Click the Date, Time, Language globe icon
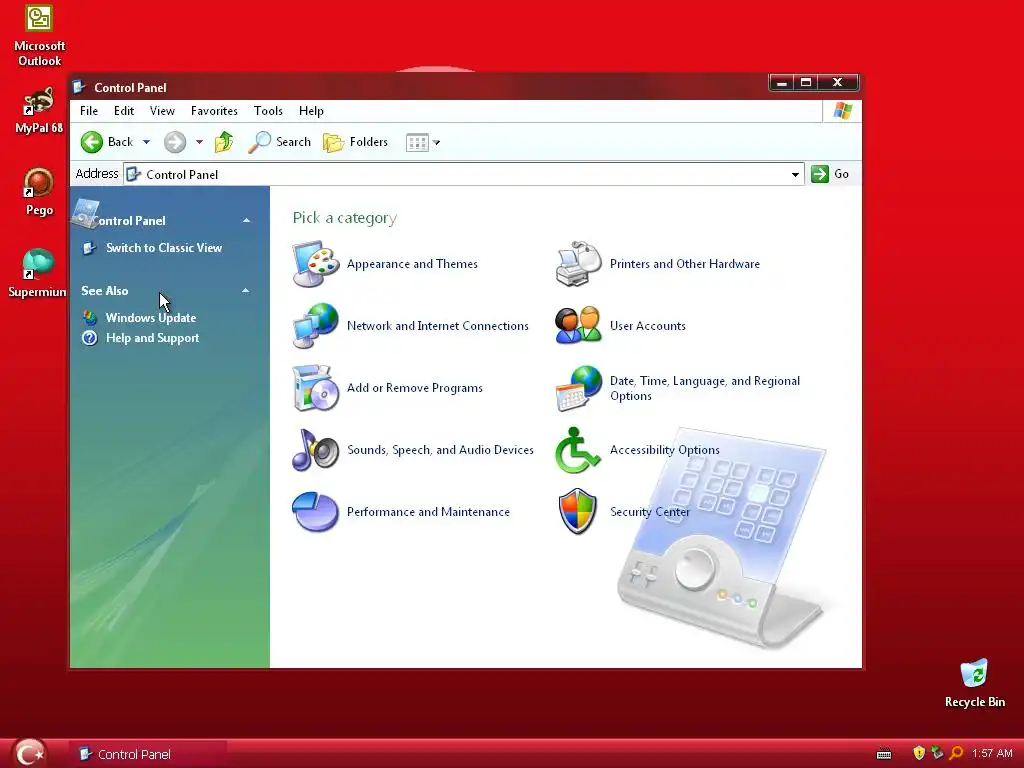This screenshot has height=768, width=1024. [x=578, y=388]
